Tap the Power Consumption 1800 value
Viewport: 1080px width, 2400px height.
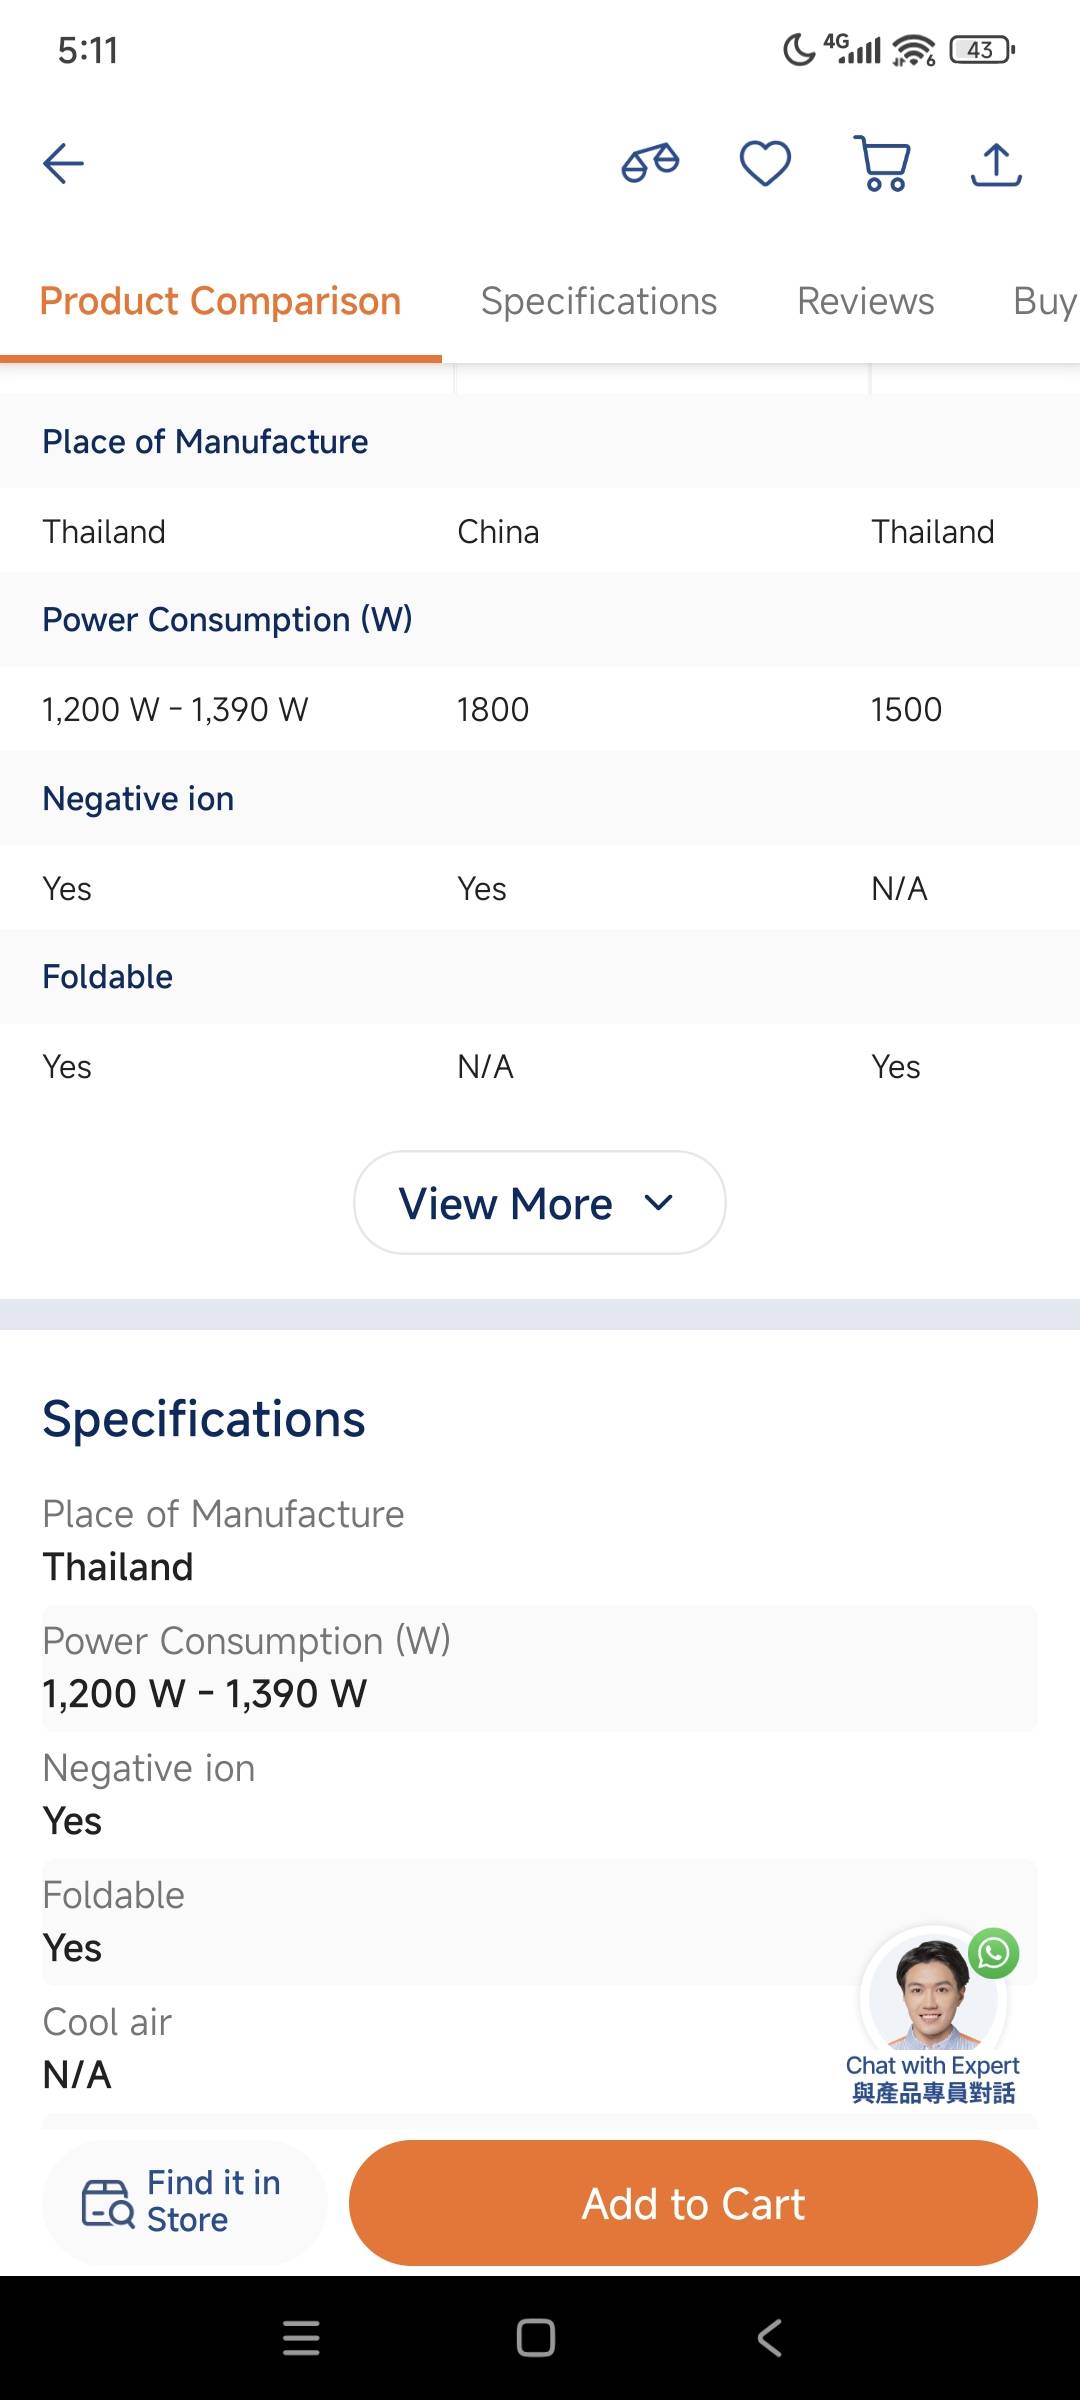(493, 710)
